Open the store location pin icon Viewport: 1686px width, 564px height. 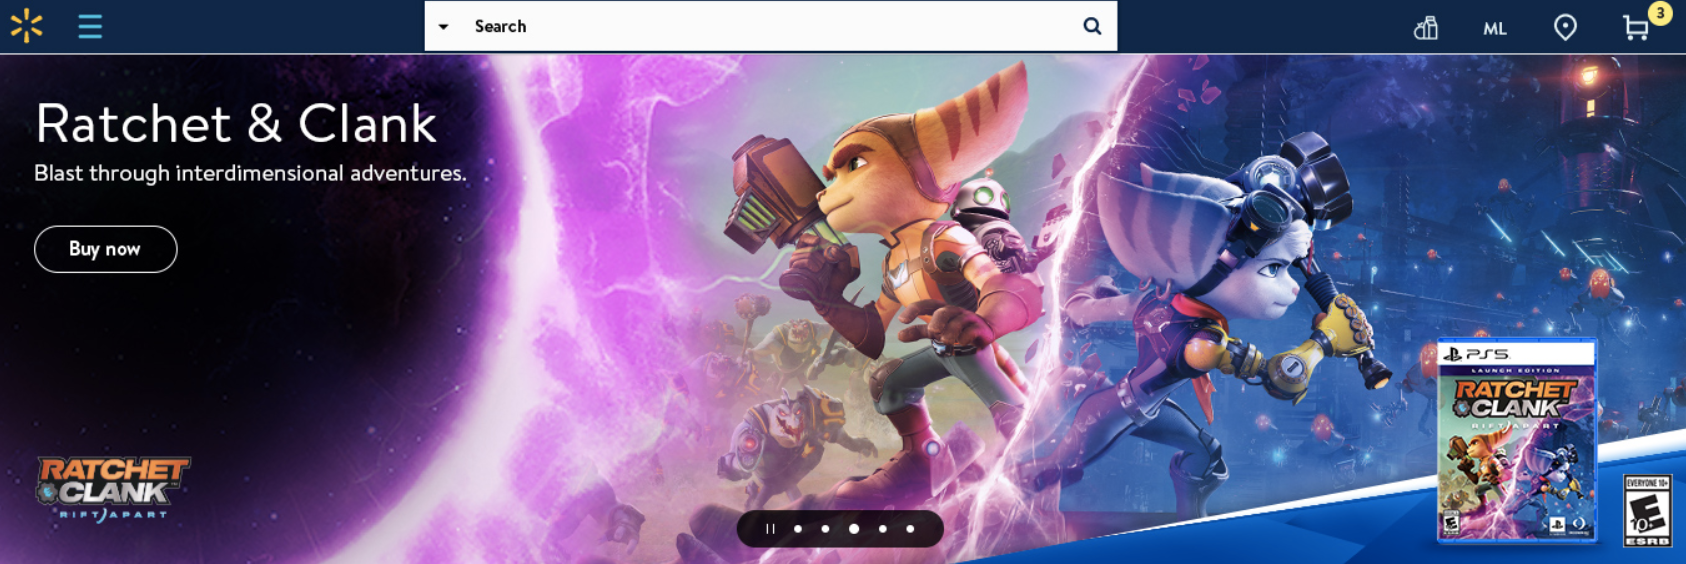point(1565,27)
